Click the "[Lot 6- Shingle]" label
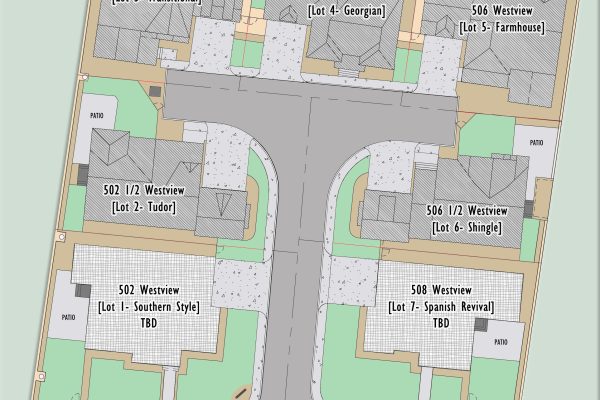The width and height of the screenshot is (600, 400). (x=466, y=228)
